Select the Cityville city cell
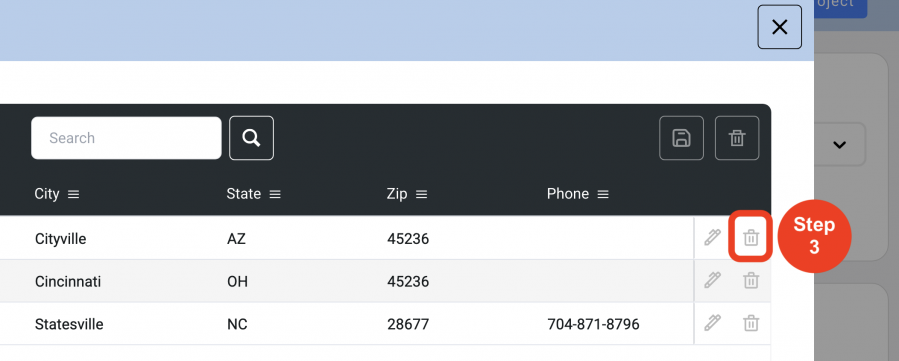The image size is (899, 361). pos(60,239)
